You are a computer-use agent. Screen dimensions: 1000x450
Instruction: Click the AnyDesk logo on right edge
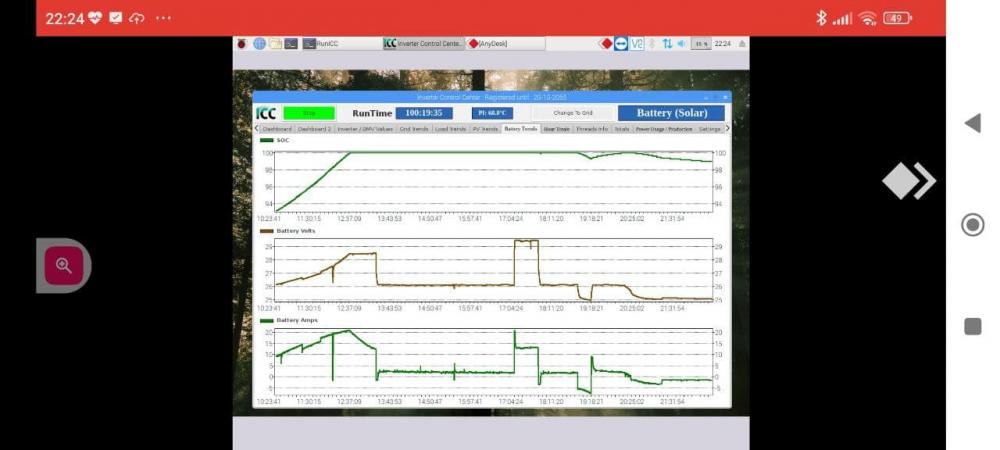coord(909,181)
